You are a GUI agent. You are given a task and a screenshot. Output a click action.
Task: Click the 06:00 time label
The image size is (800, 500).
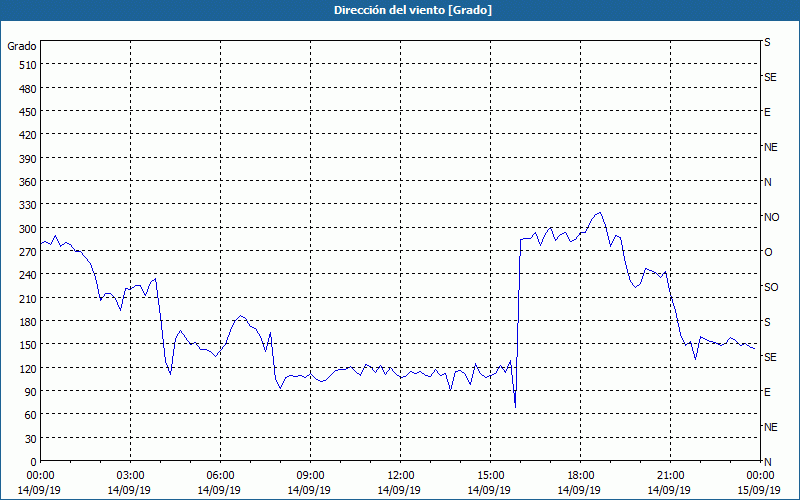[x=220, y=476]
